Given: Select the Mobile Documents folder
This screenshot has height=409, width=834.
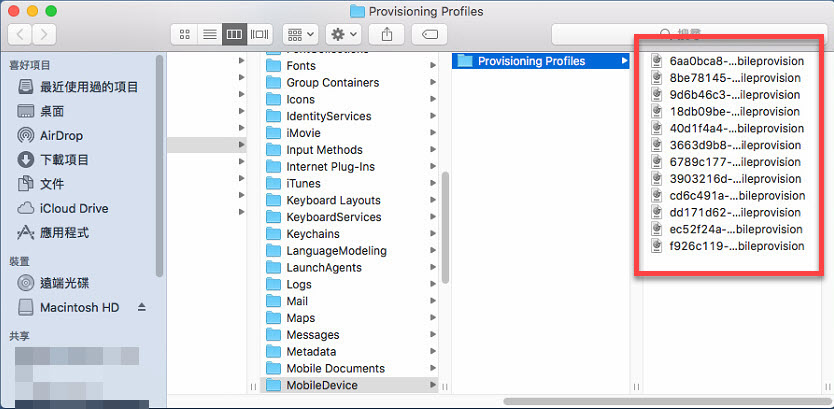Looking at the screenshot, I should click(351, 369).
